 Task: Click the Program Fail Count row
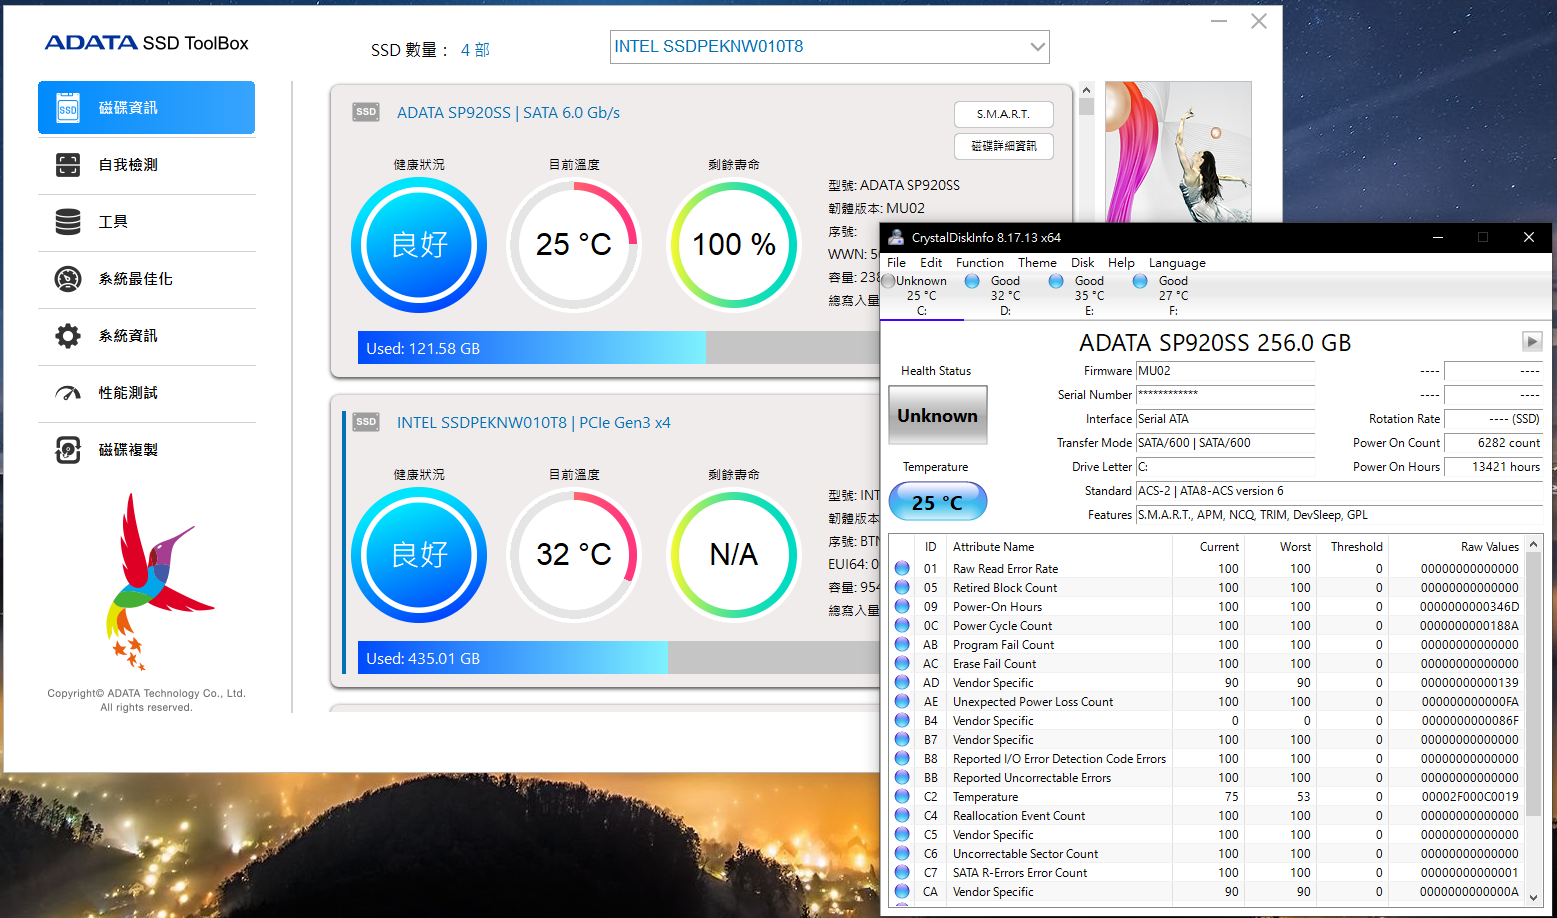1207,644
